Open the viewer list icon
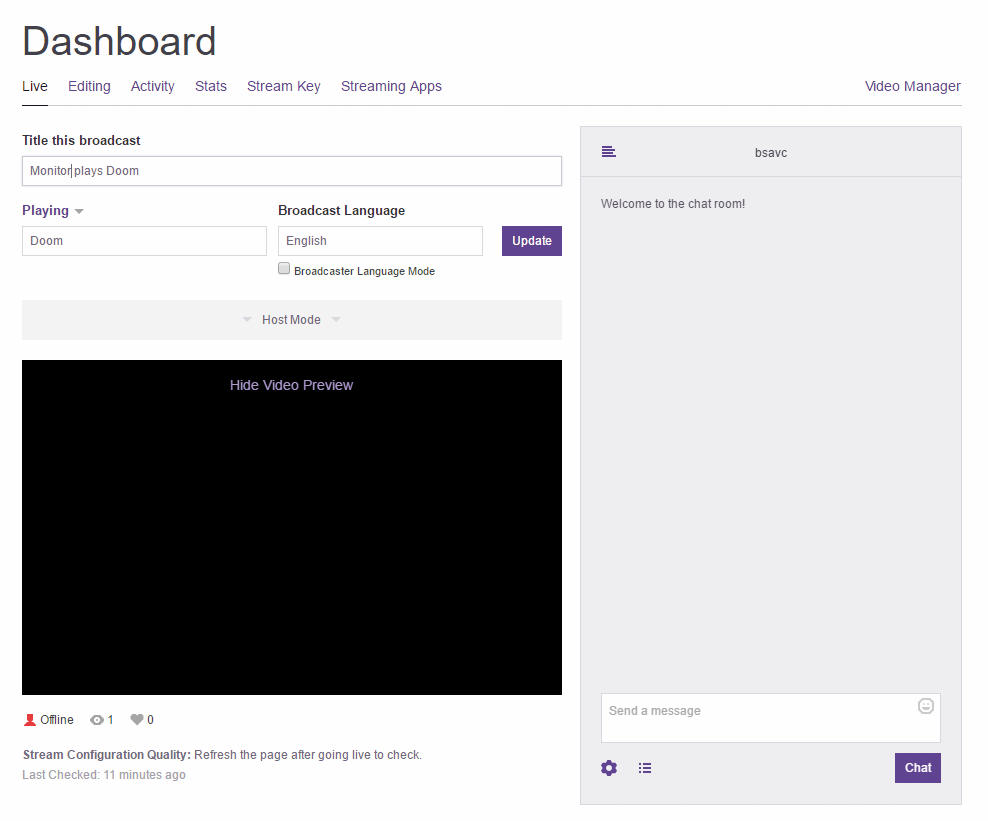This screenshot has width=988, height=821. pos(645,767)
